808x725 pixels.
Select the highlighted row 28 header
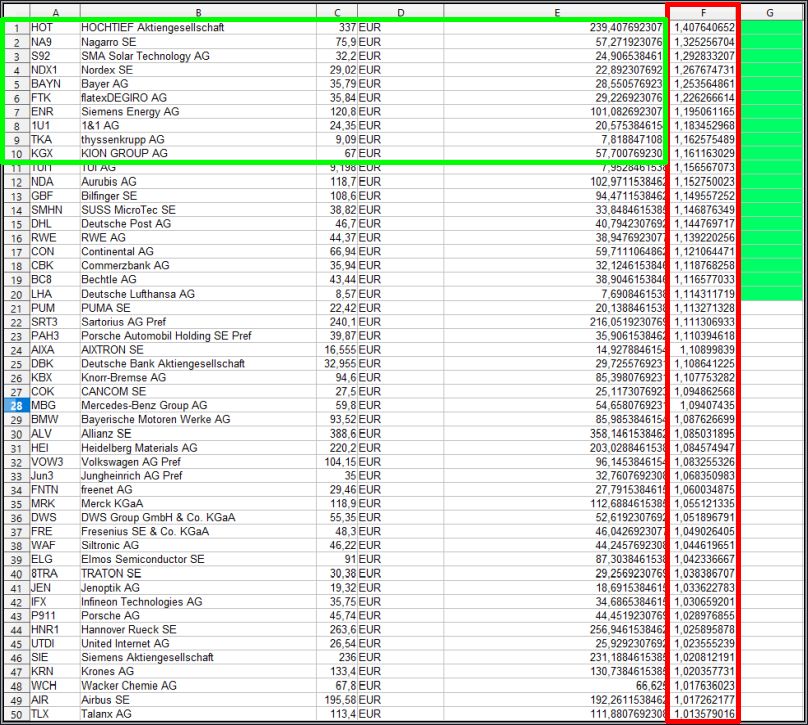click(x=16, y=406)
